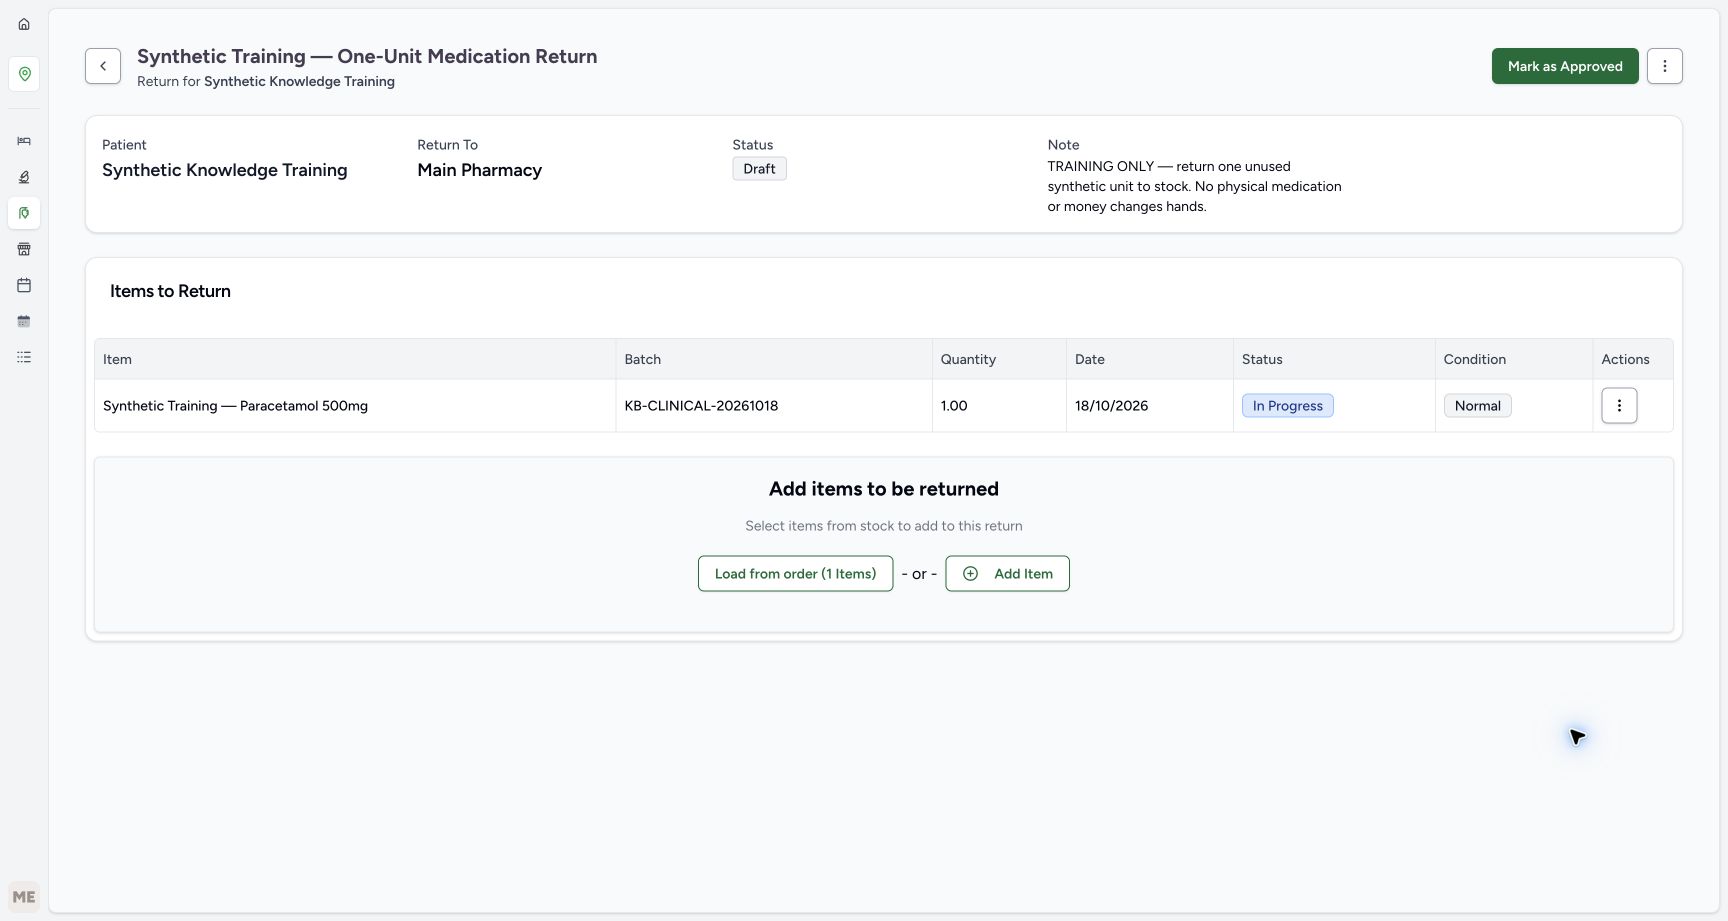Open the page options three-dot menu beside Mark as Approved
This screenshot has width=1728, height=921.
[x=1665, y=66]
